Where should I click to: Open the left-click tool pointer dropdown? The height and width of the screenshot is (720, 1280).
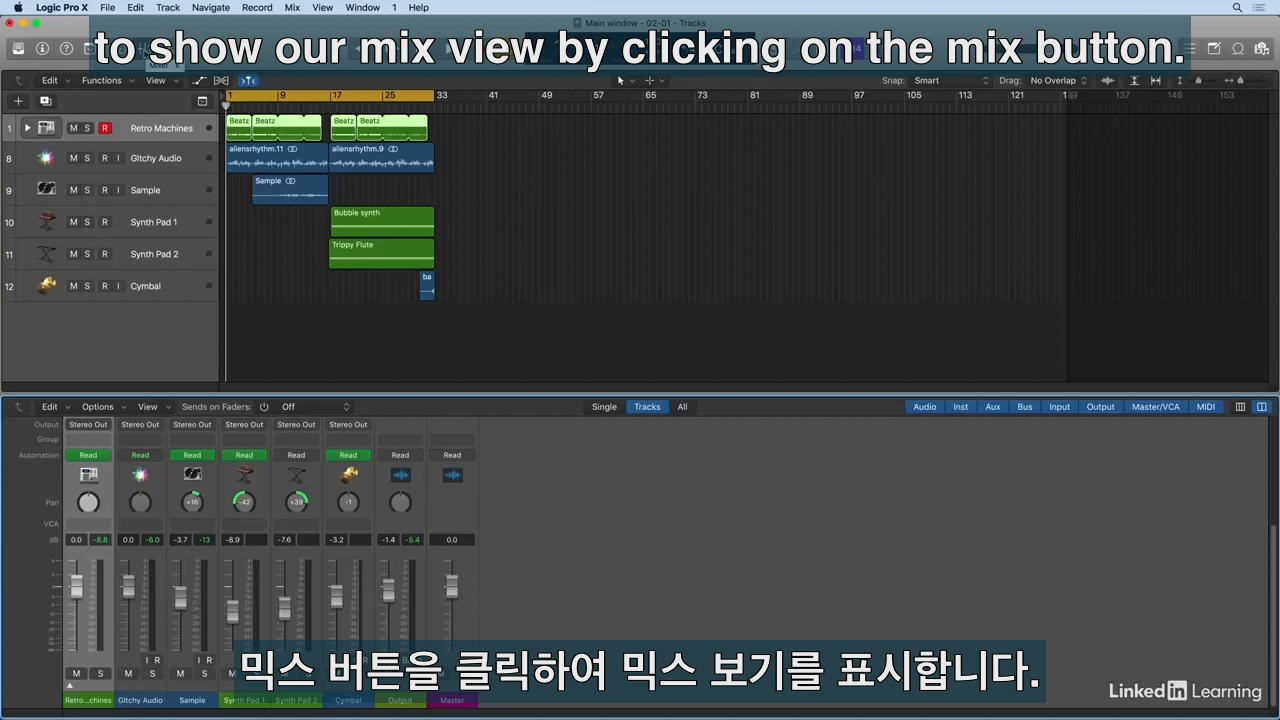(626, 80)
